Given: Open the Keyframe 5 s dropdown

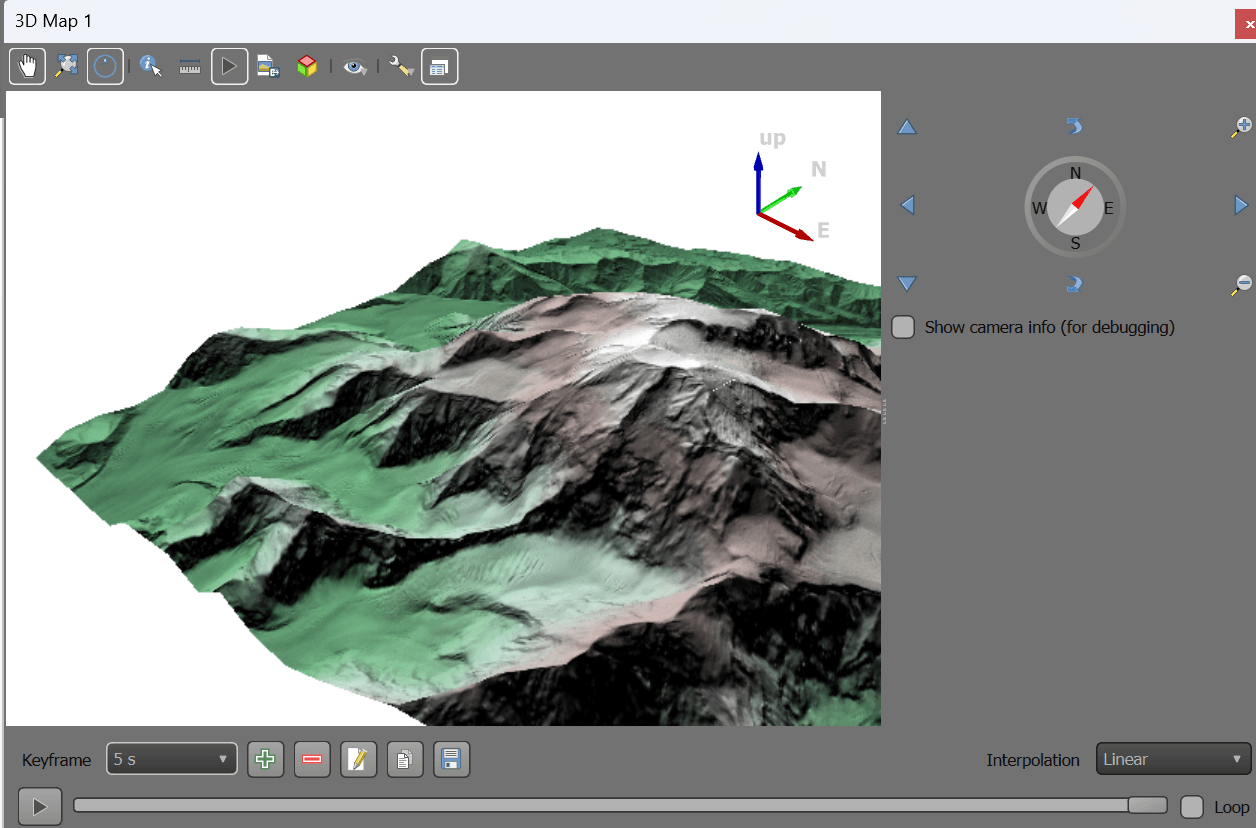Looking at the screenshot, I should (x=171, y=760).
